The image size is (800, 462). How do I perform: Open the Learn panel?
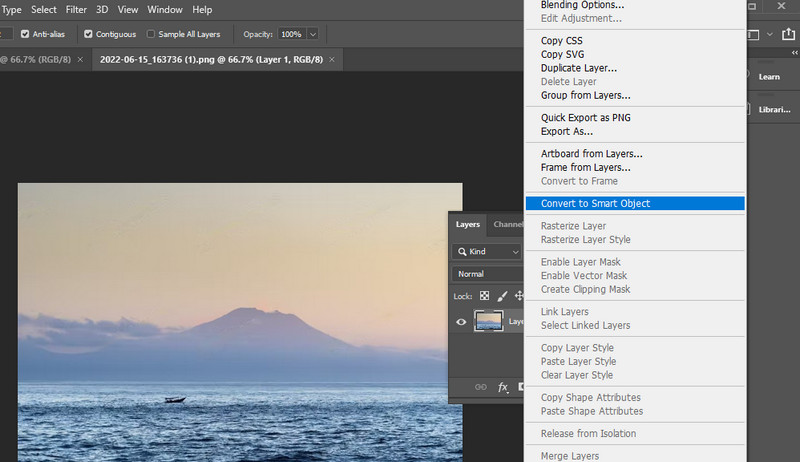(x=769, y=76)
